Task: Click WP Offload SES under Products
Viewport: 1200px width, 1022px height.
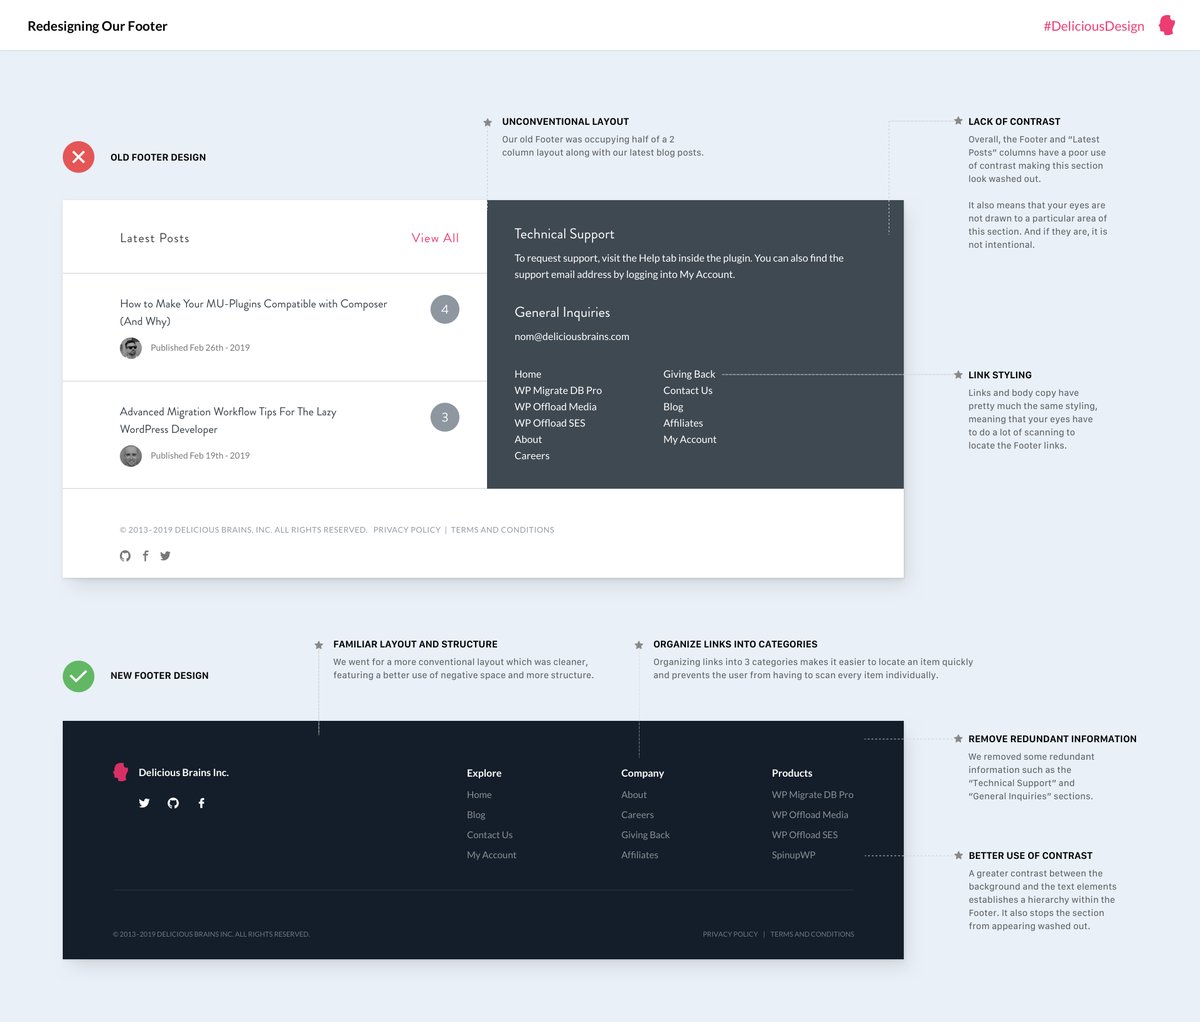Action: point(805,835)
